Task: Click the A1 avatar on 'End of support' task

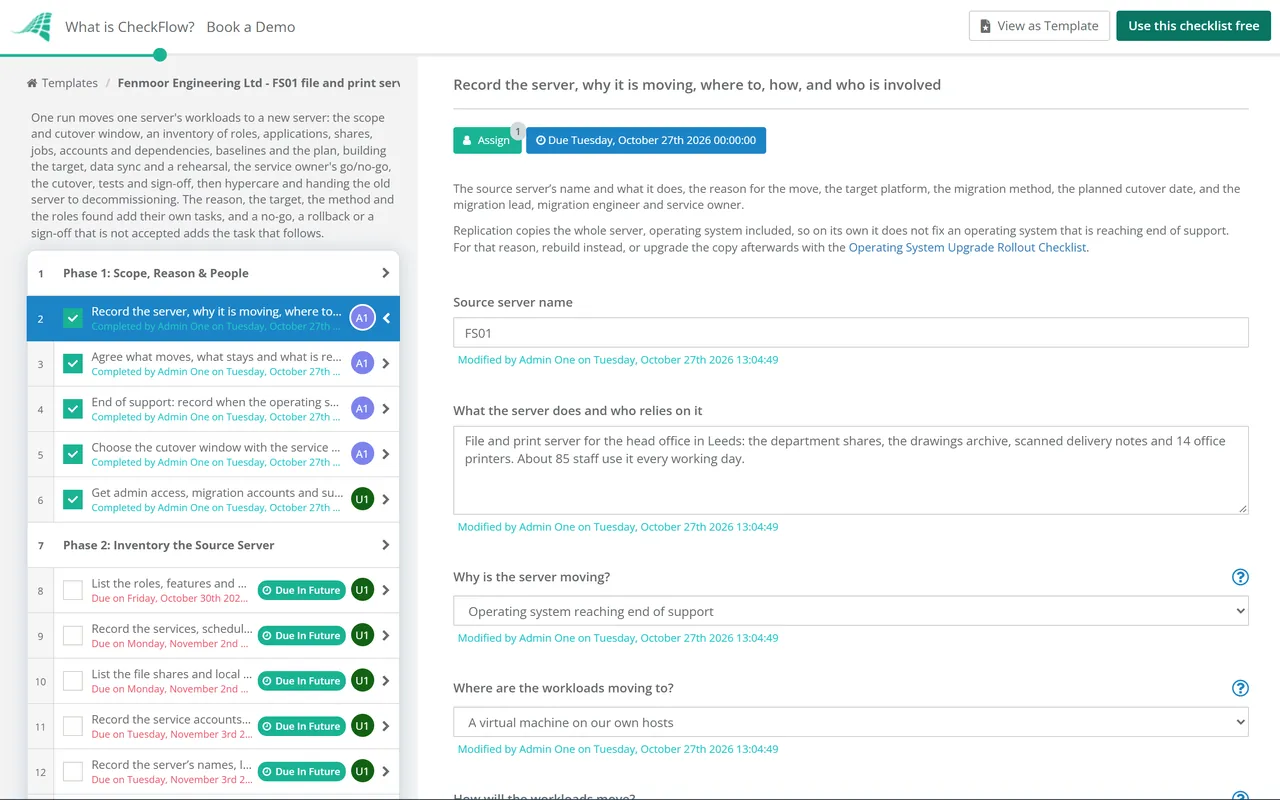Action: tap(362, 409)
